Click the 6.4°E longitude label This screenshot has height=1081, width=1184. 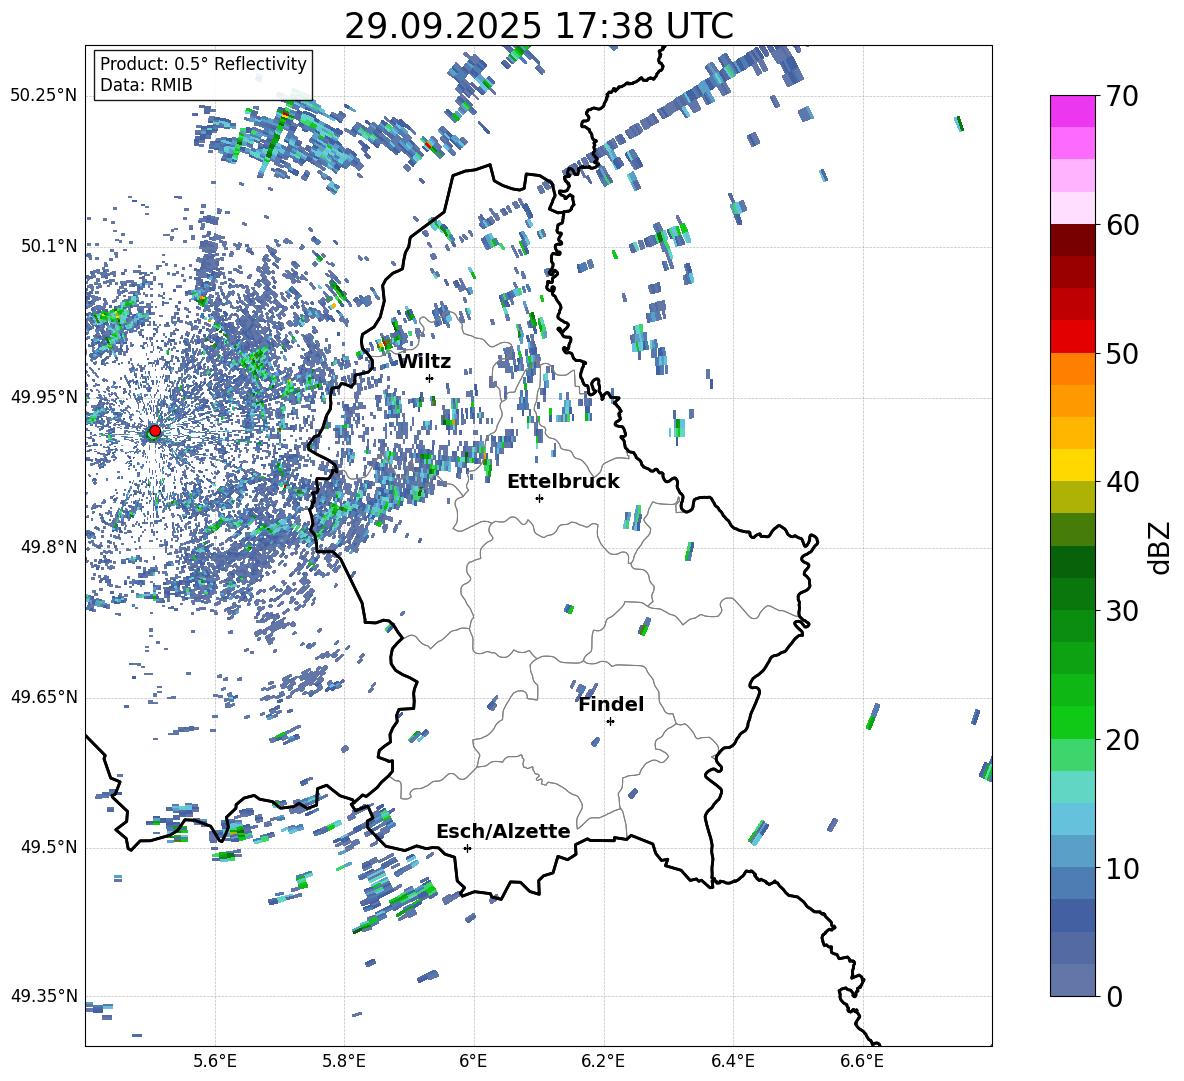coord(732,1061)
